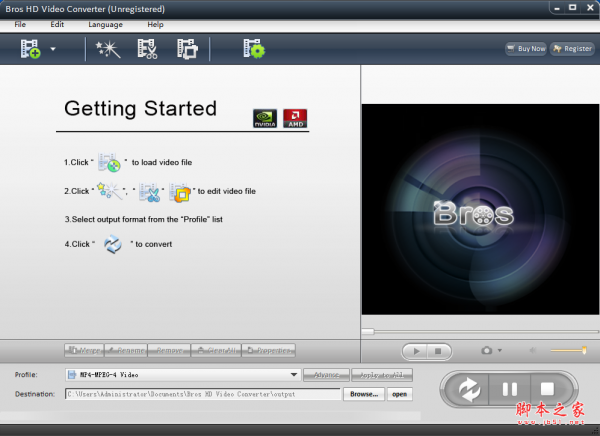Open the Edit menu

[x=57, y=24]
